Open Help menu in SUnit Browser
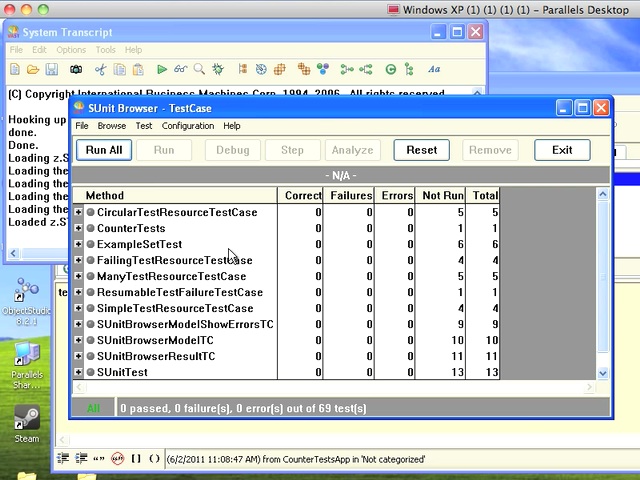 tap(231, 126)
